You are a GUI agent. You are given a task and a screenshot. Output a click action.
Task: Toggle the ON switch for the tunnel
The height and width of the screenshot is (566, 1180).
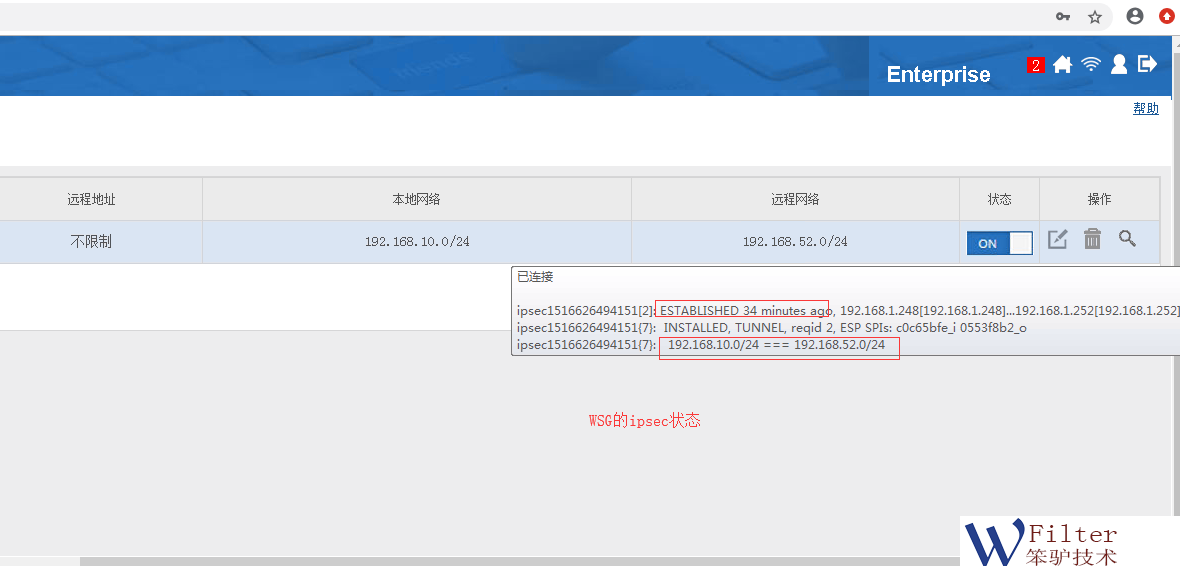point(999,243)
